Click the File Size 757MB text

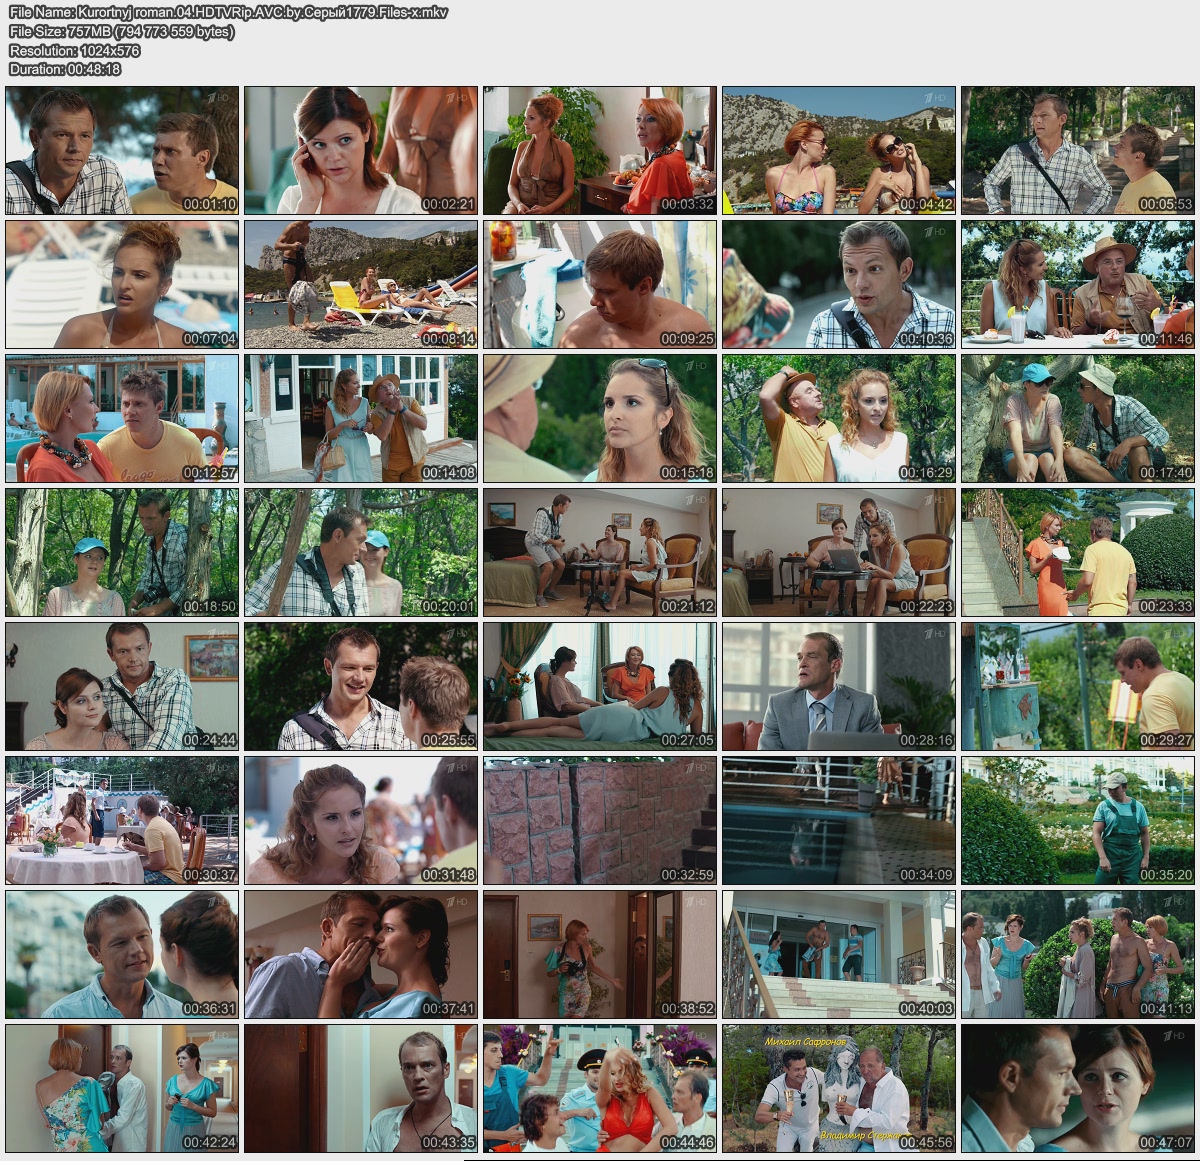(x=121, y=32)
